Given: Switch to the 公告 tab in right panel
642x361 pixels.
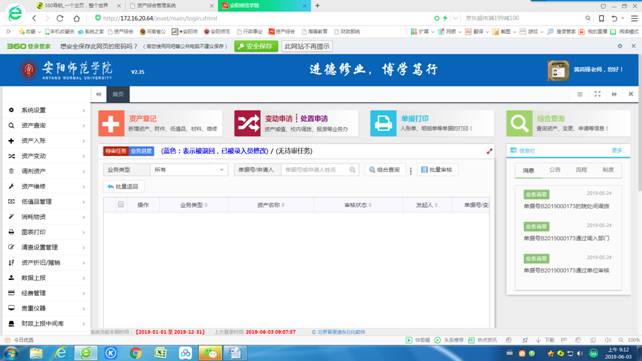Looking at the screenshot, I should [555, 169].
